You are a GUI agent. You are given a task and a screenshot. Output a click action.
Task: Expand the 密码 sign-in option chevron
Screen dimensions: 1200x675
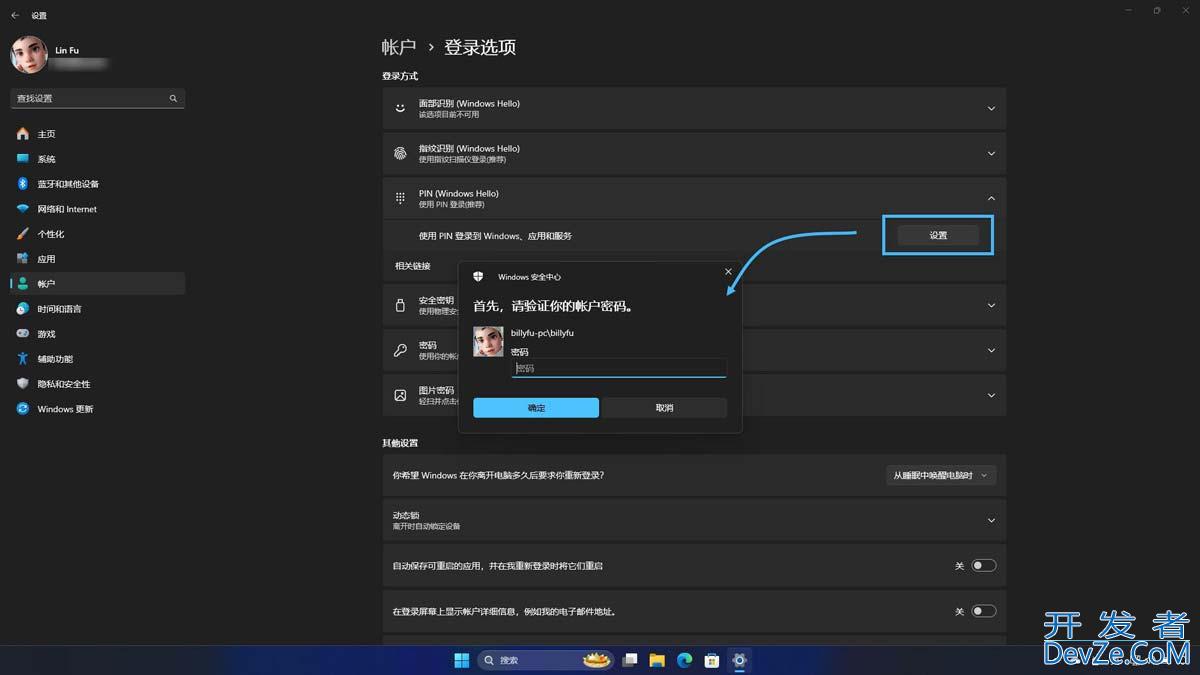pyautogui.click(x=991, y=350)
